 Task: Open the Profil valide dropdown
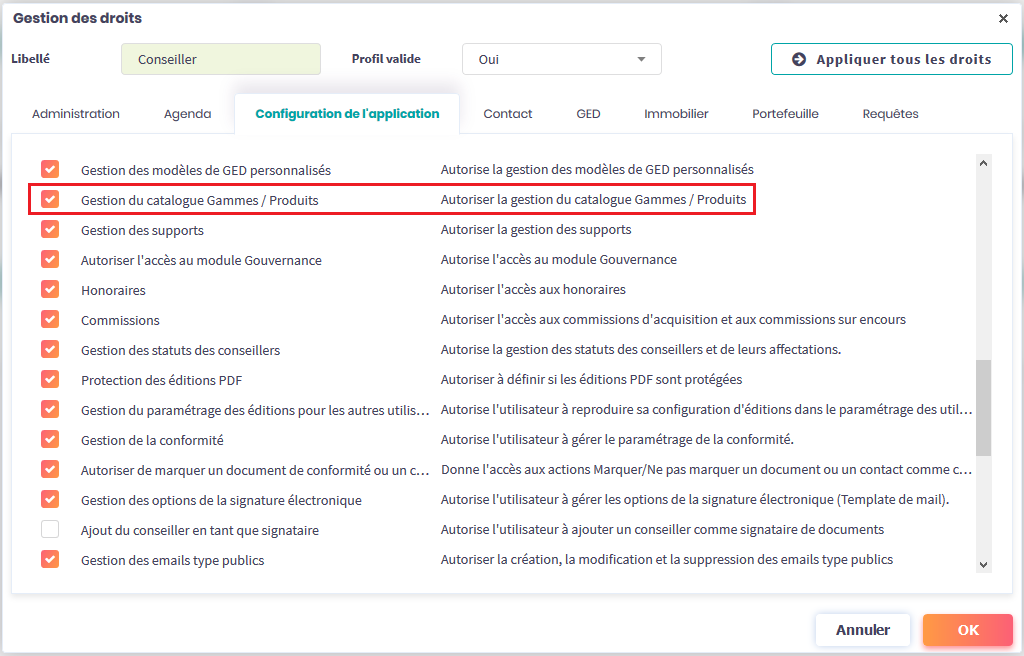coord(561,59)
